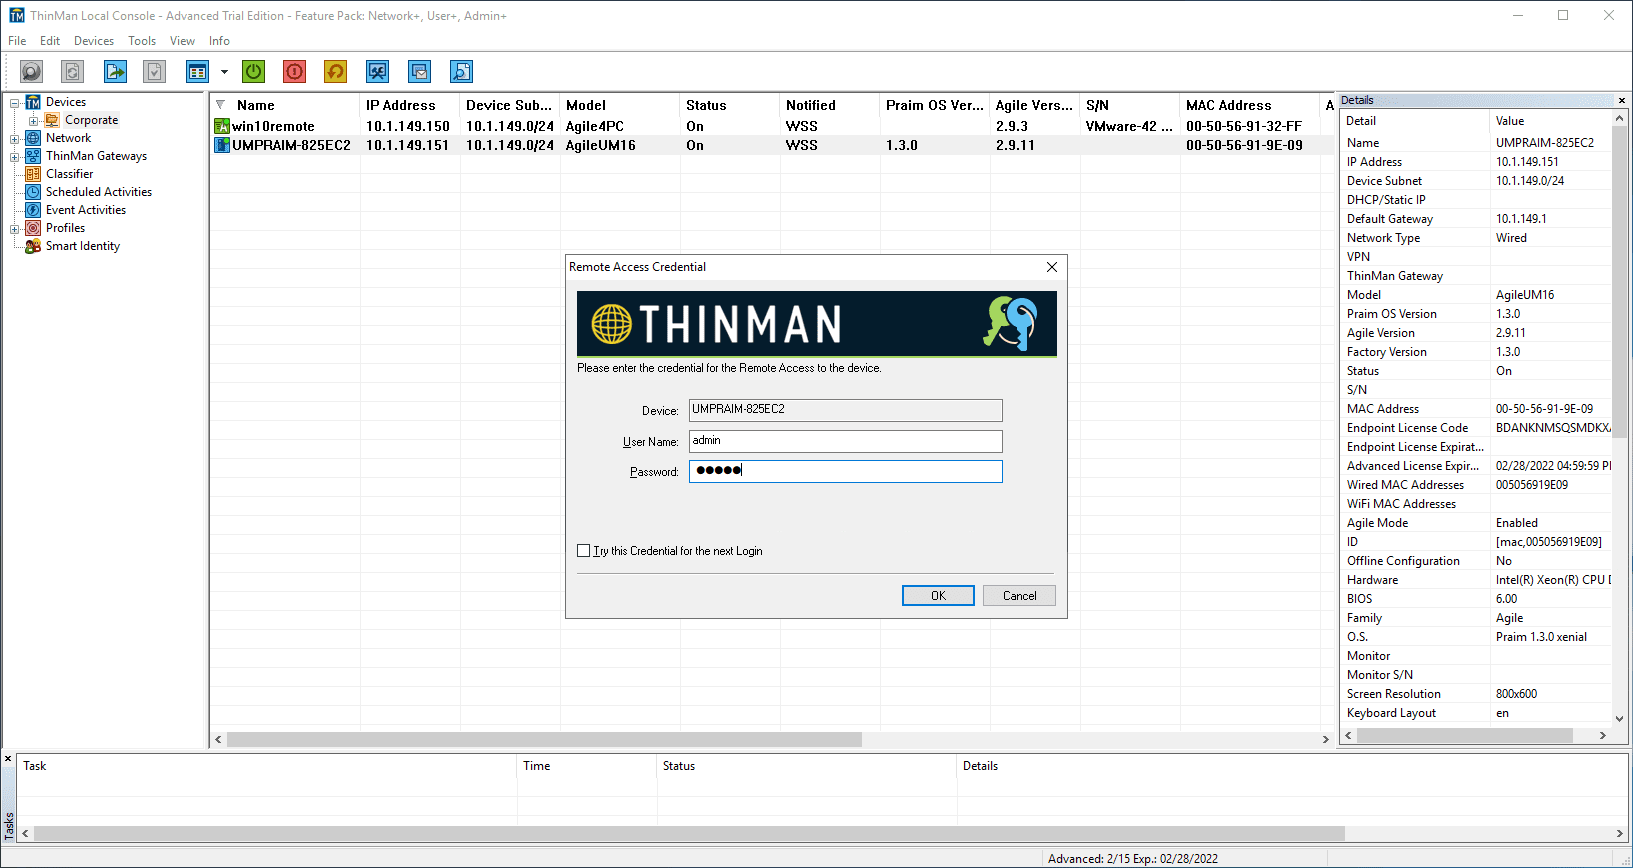Expand the Network tree node
The image size is (1633, 868).
[15, 139]
